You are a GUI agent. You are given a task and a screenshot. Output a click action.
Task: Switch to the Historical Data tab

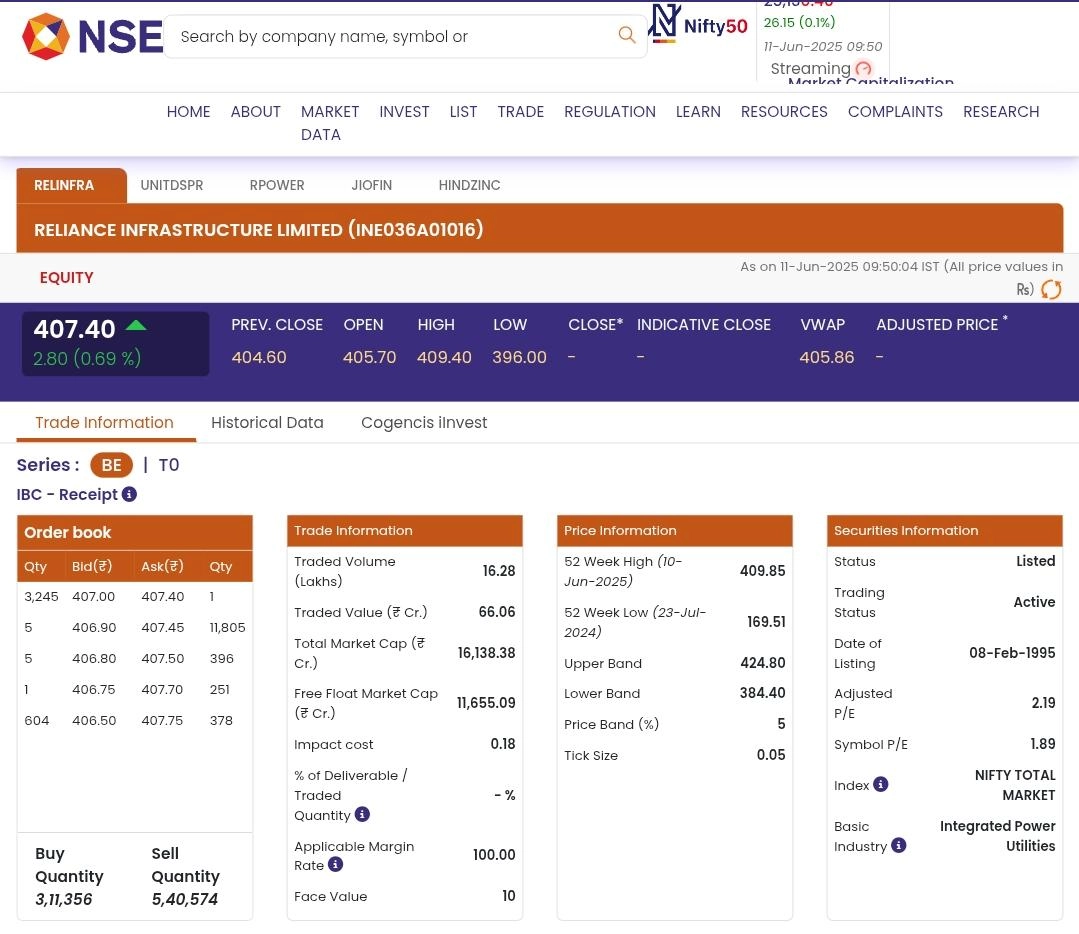[267, 423]
